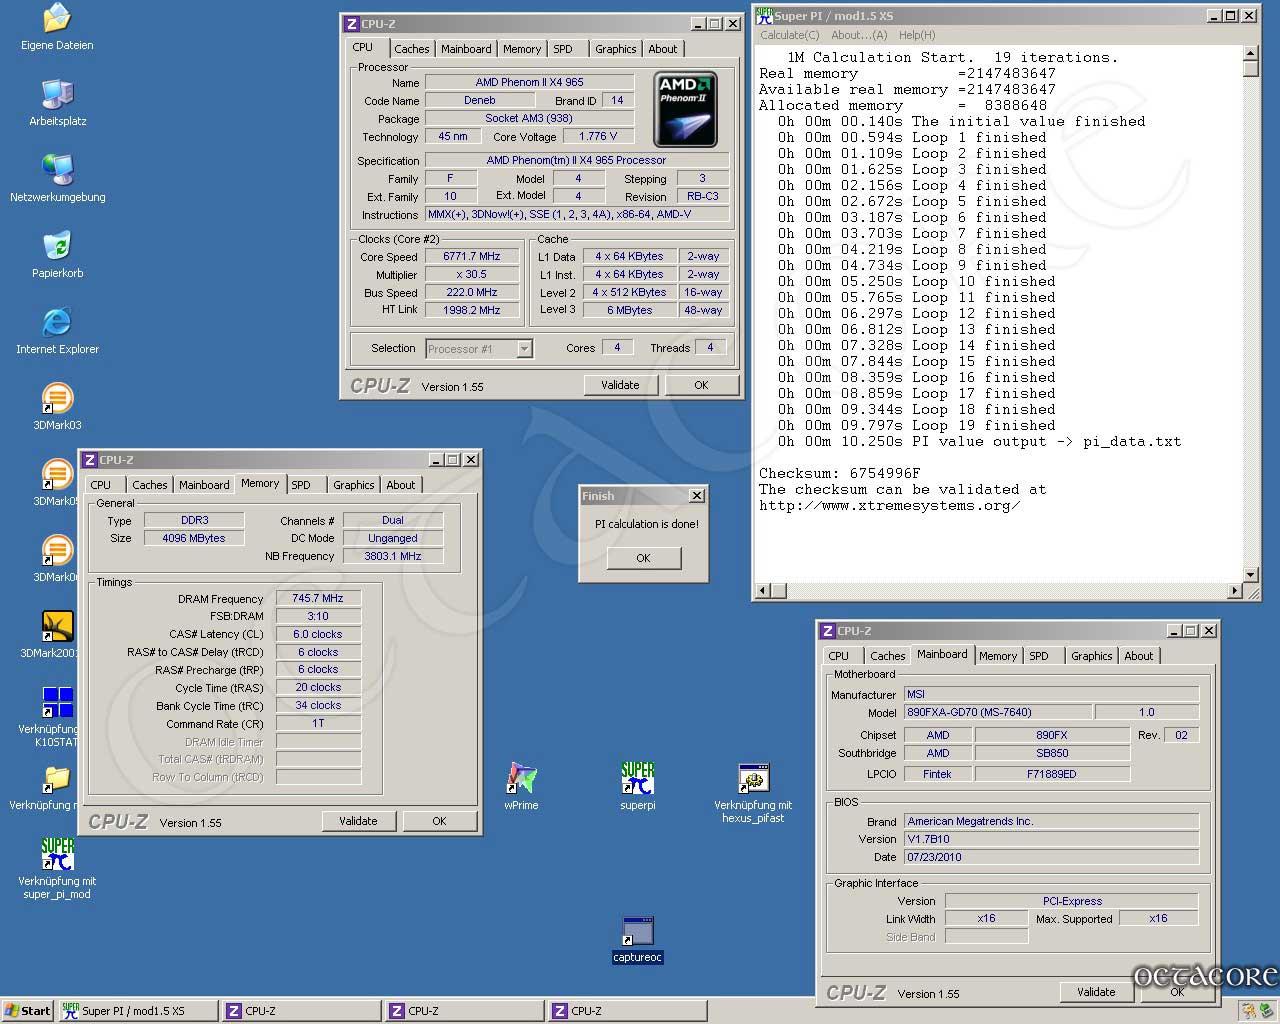Screen dimensions: 1280x1024
Task: Open the Calculate(C) menu in Super PI
Action: (790, 35)
